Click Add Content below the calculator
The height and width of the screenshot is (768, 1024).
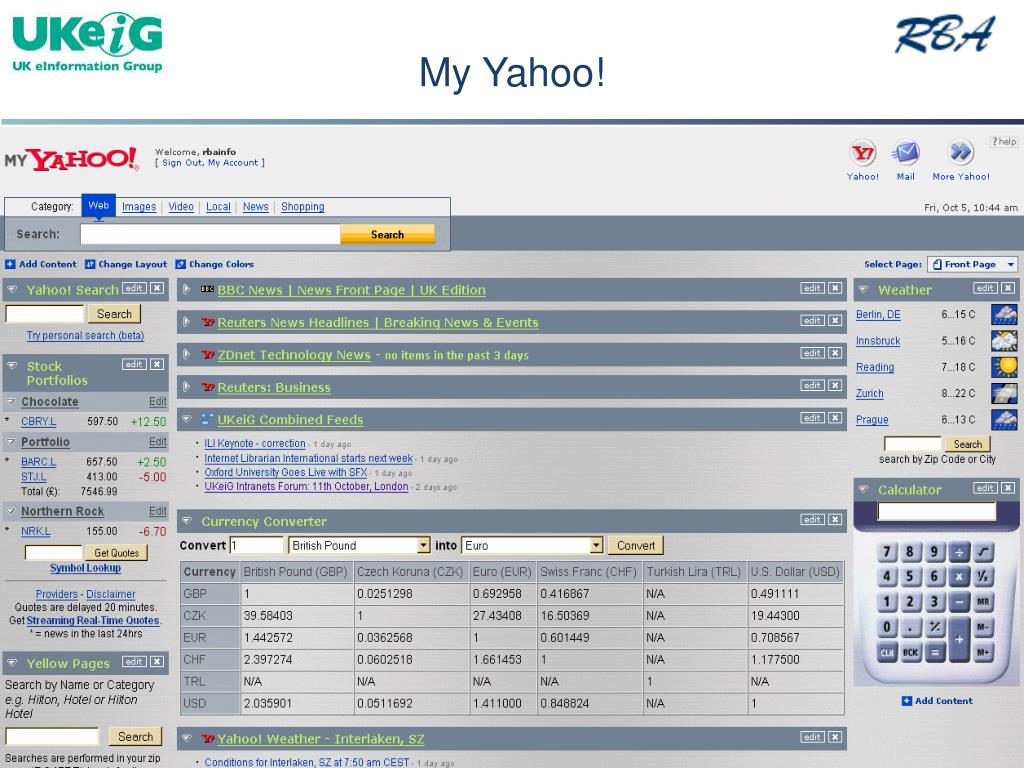[937, 701]
